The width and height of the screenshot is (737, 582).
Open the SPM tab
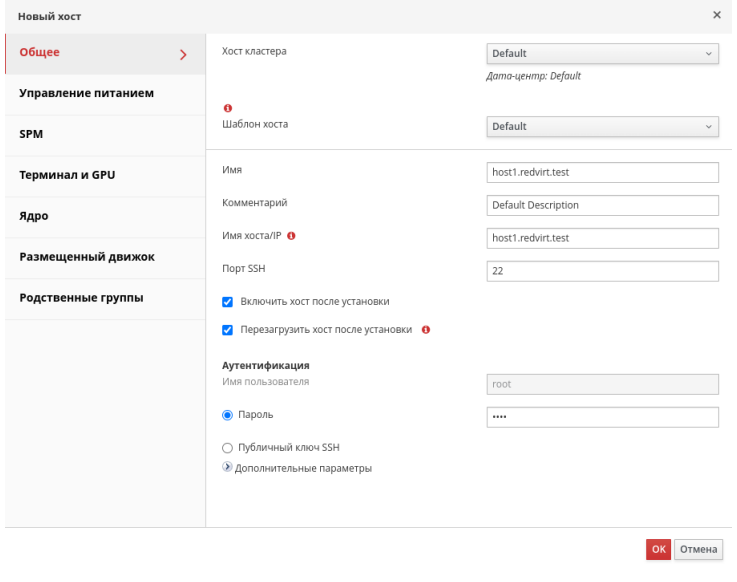tap(105, 134)
